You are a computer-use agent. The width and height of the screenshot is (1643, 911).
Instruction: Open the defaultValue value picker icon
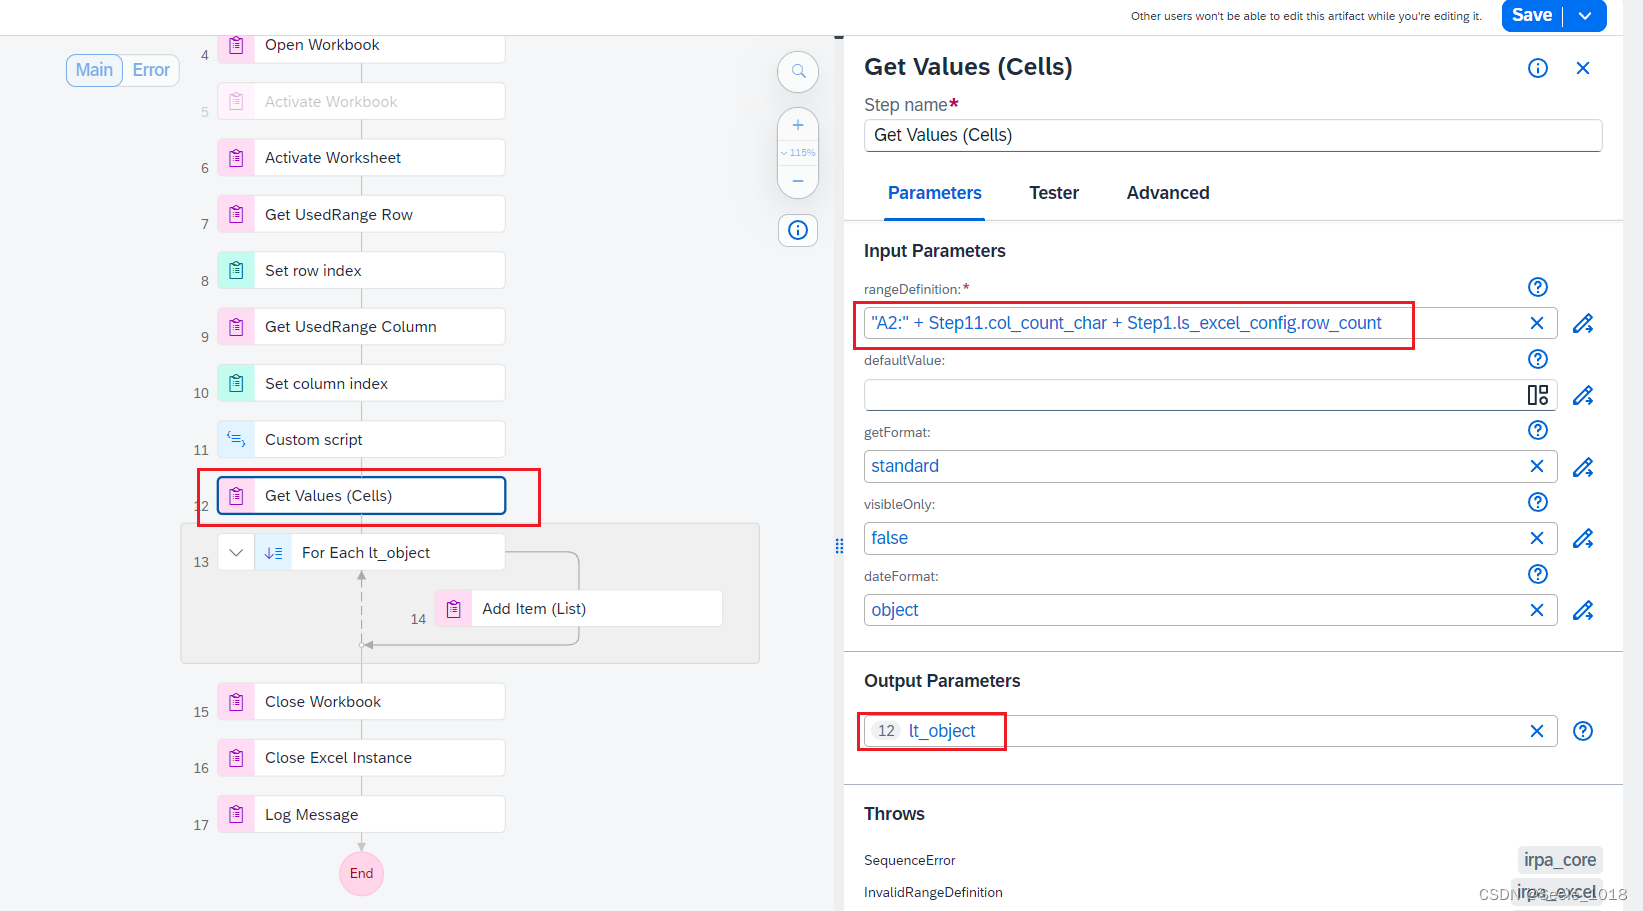pyautogui.click(x=1538, y=395)
